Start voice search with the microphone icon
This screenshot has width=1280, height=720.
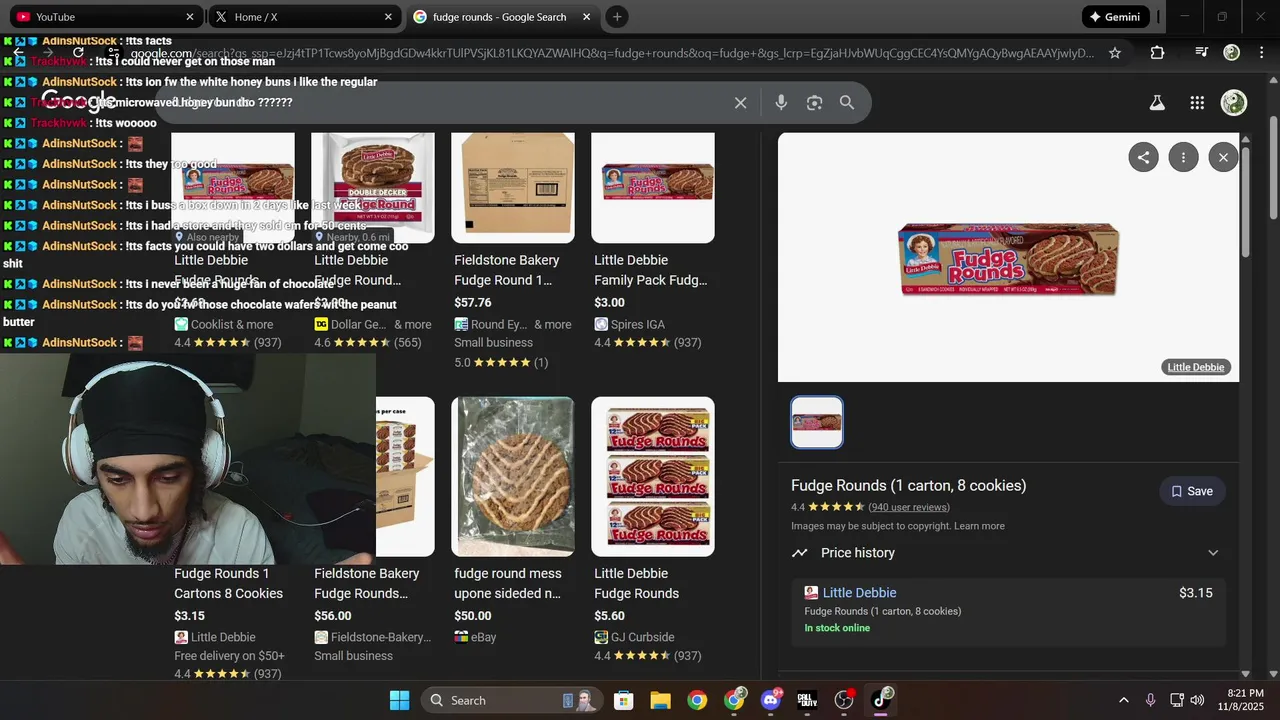tap(781, 102)
